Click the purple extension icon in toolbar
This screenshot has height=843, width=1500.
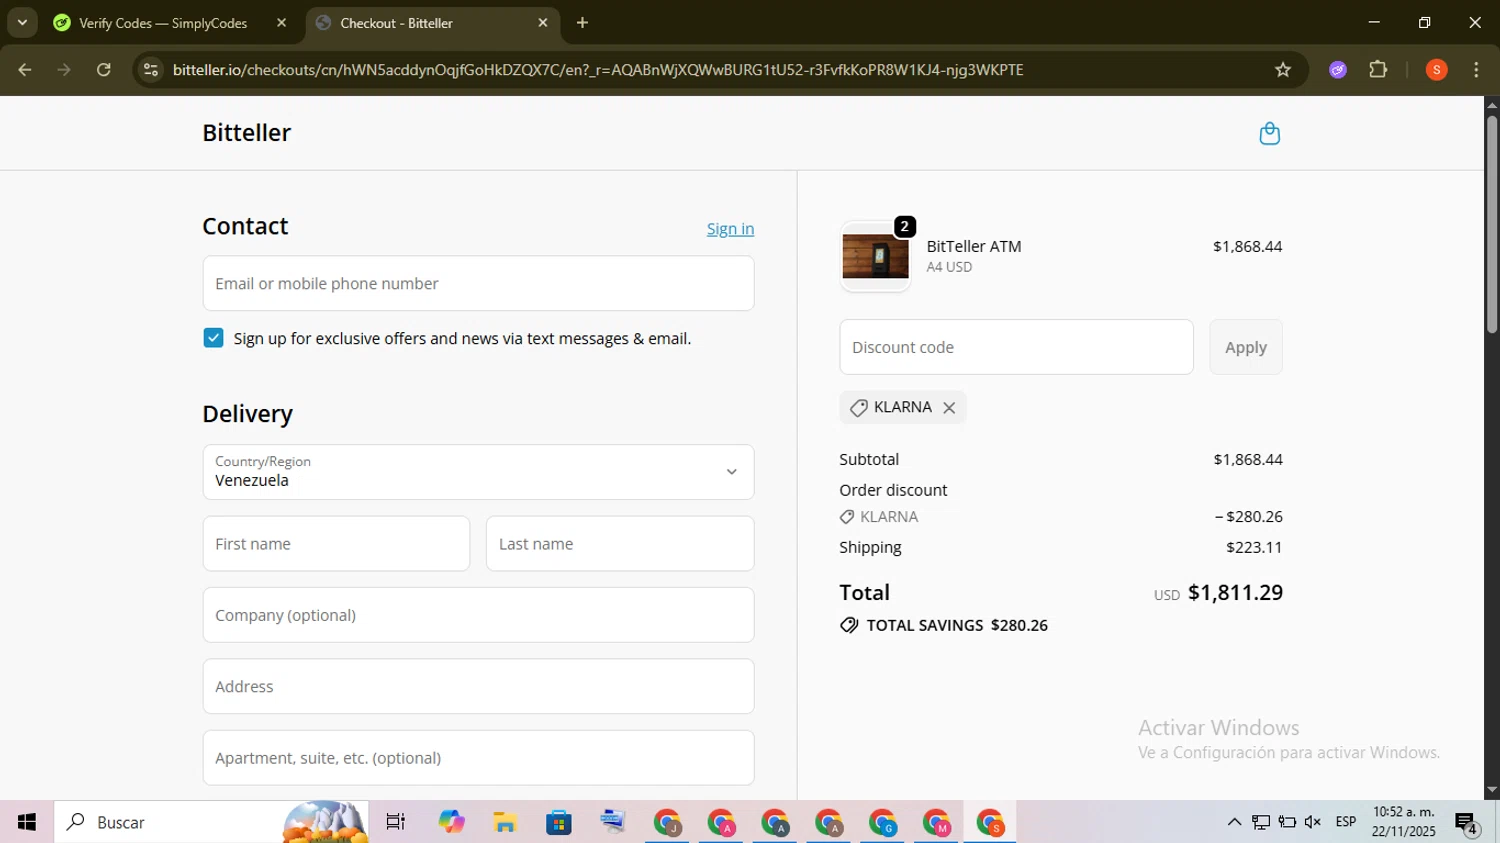1338,70
